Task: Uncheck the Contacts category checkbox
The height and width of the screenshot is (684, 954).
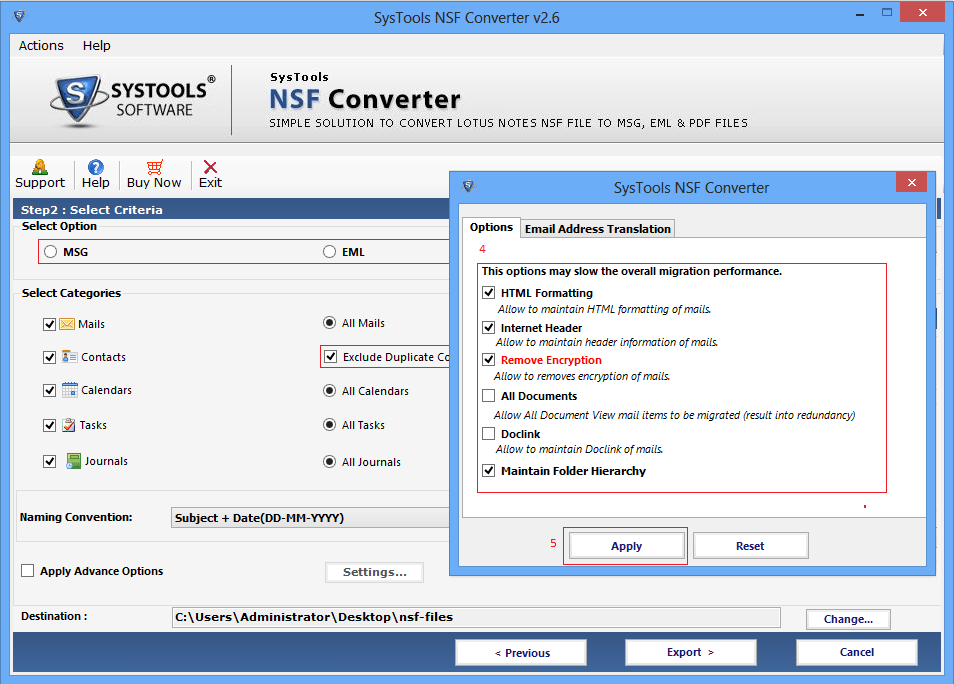Action: (x=49, y=357)
